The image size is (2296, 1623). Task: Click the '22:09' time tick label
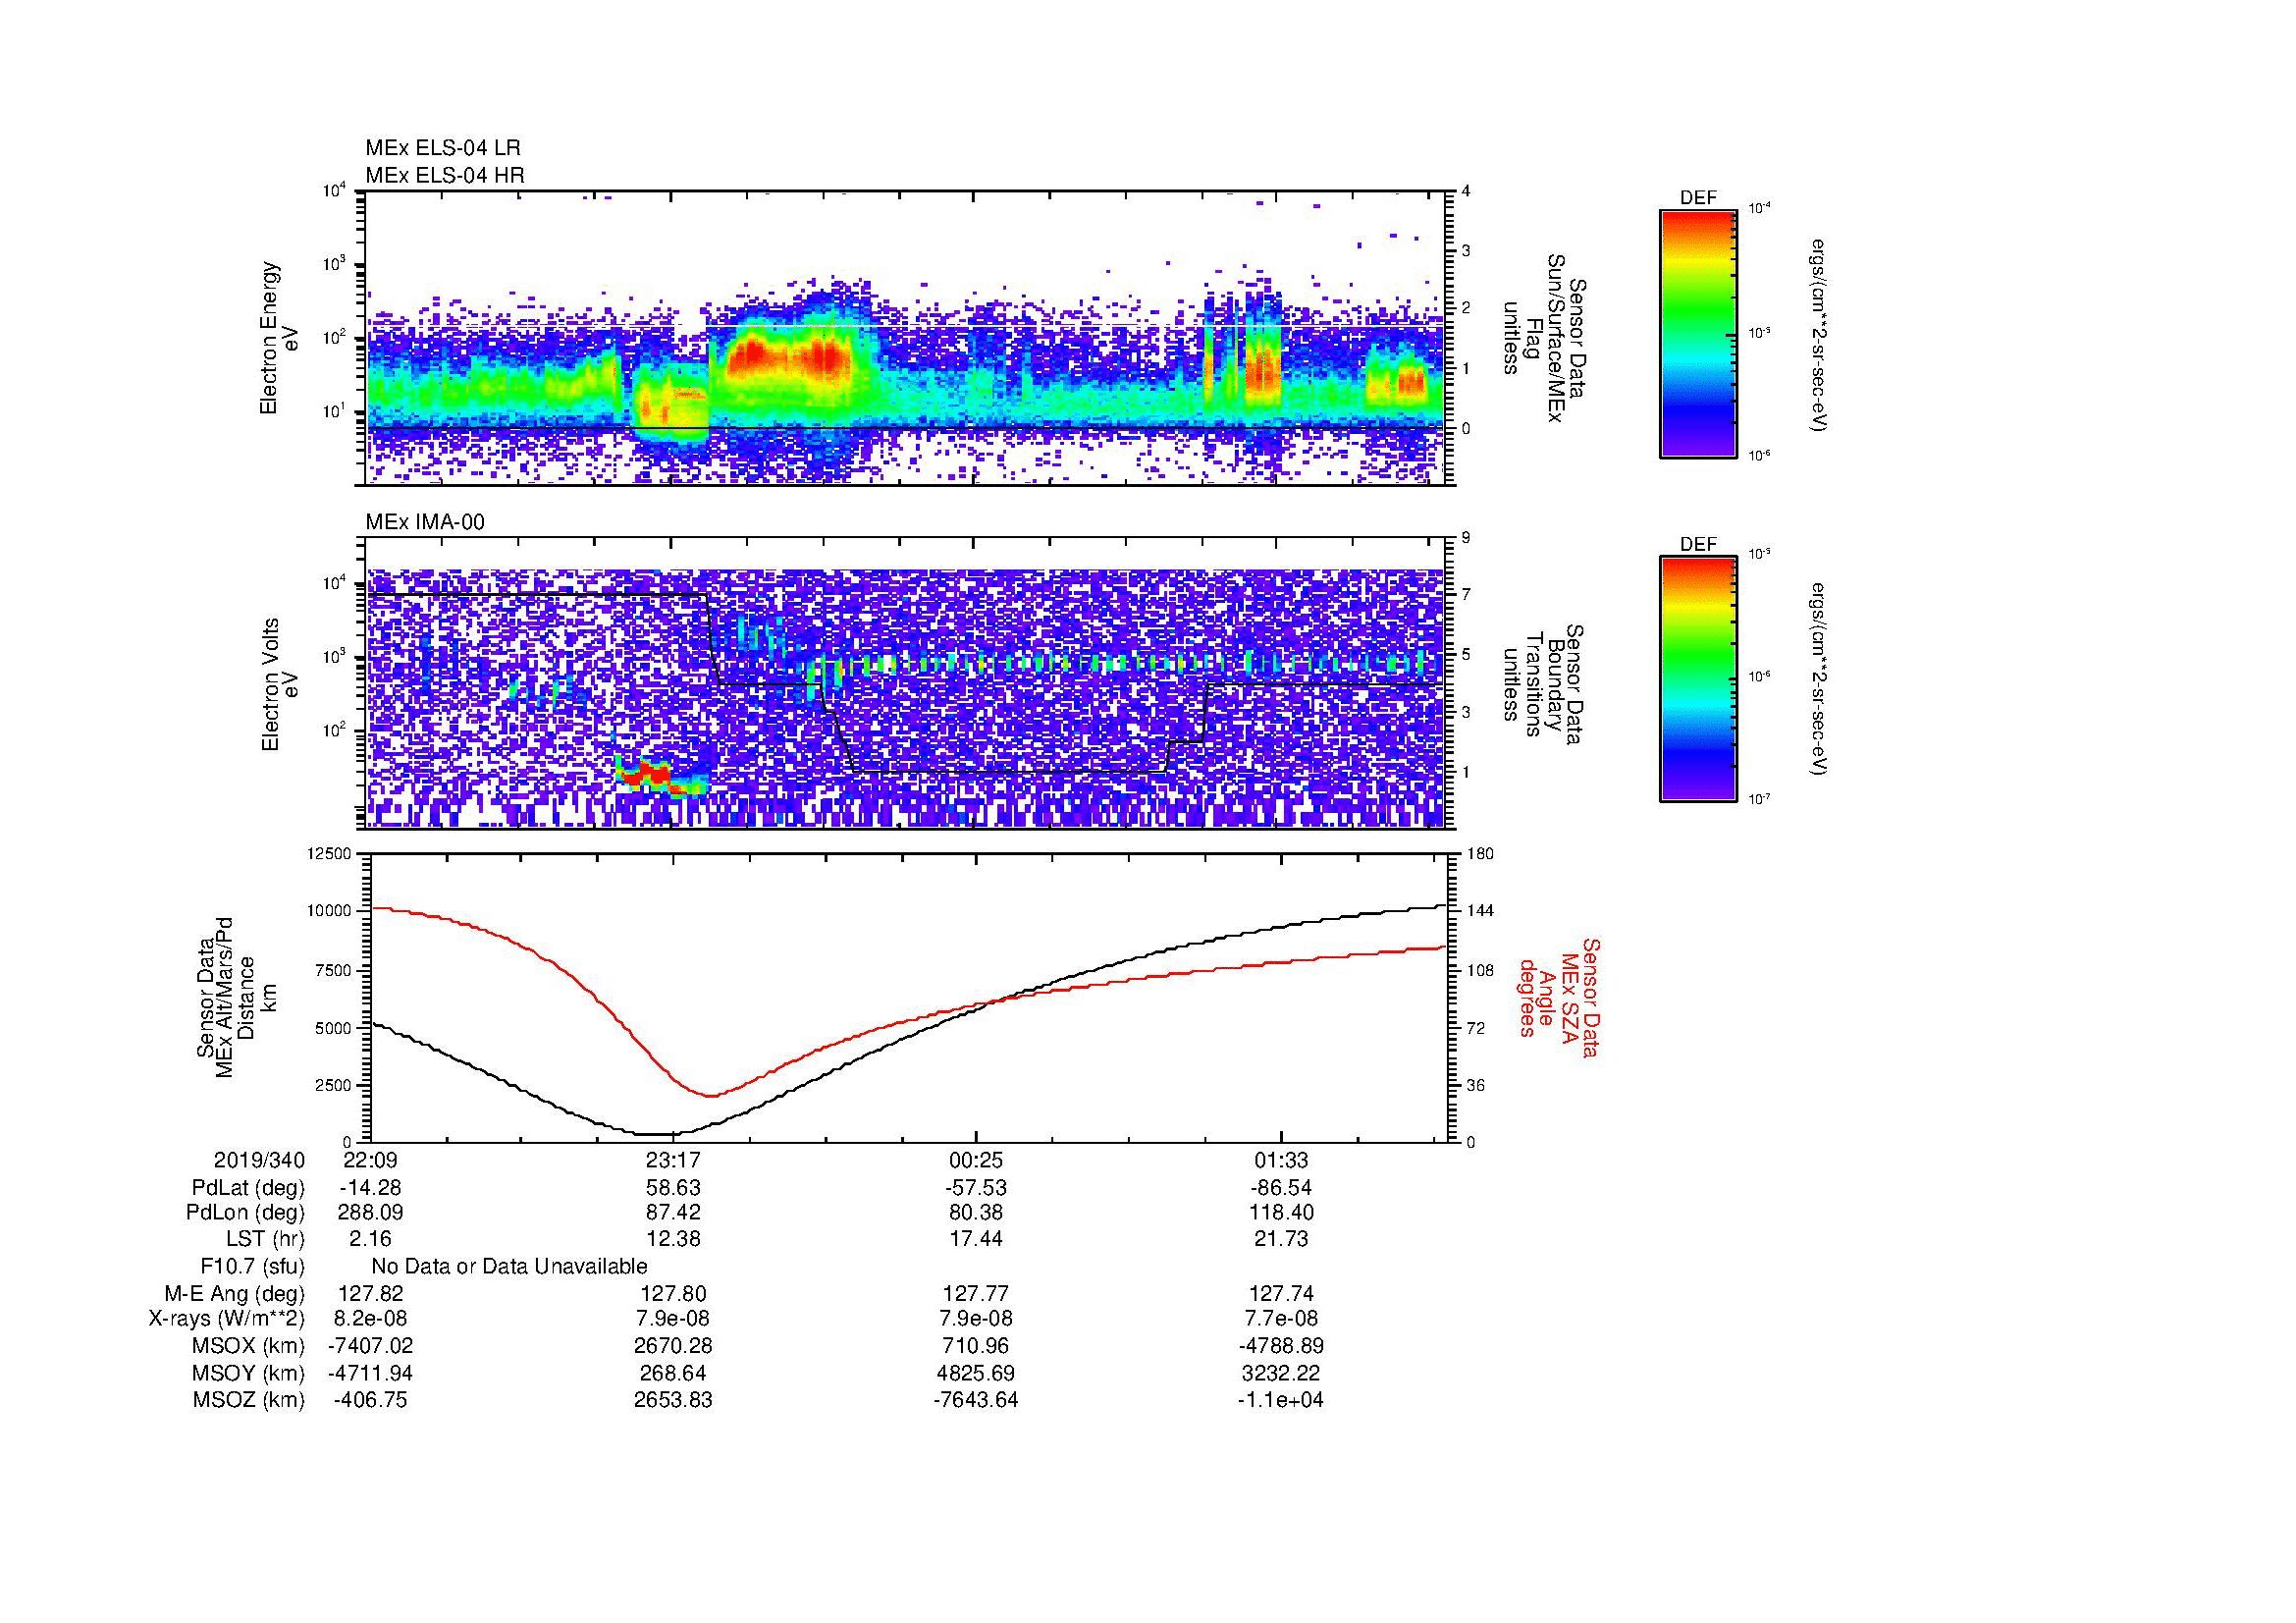(370, 1160)
